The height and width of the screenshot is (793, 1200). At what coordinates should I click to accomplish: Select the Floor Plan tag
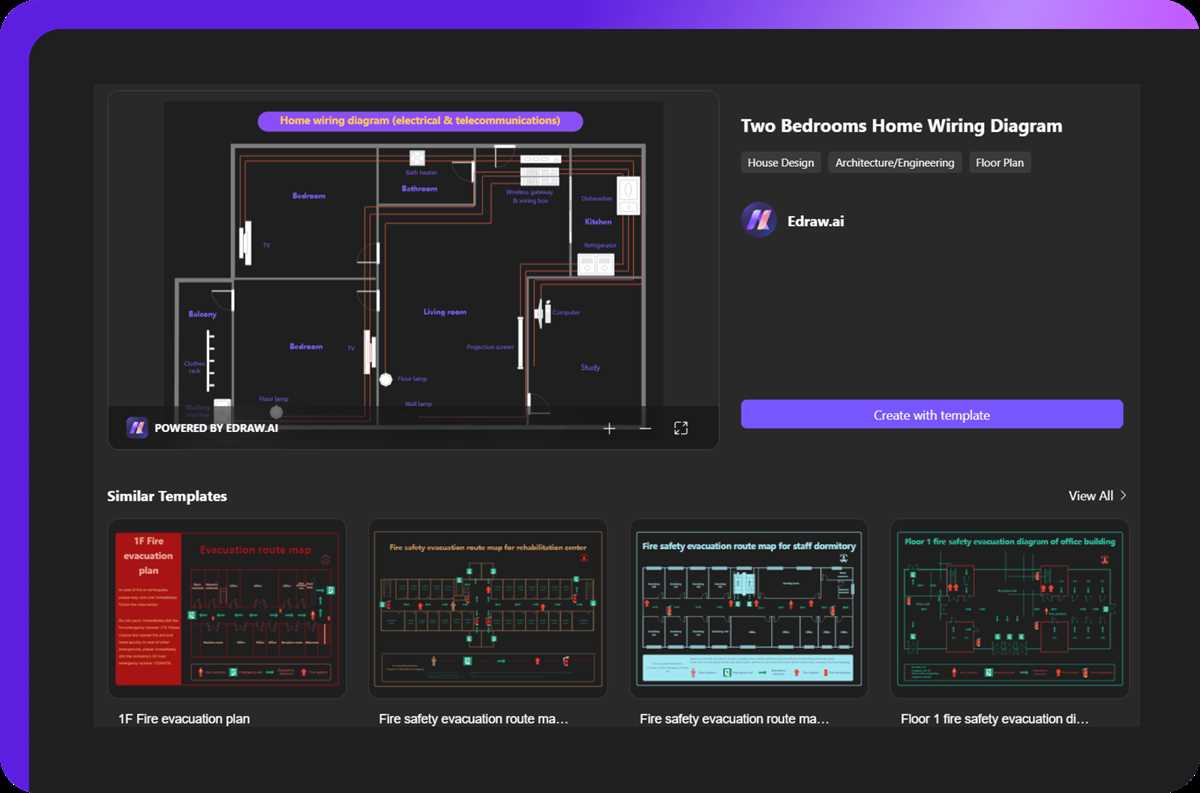(1000, 162)
